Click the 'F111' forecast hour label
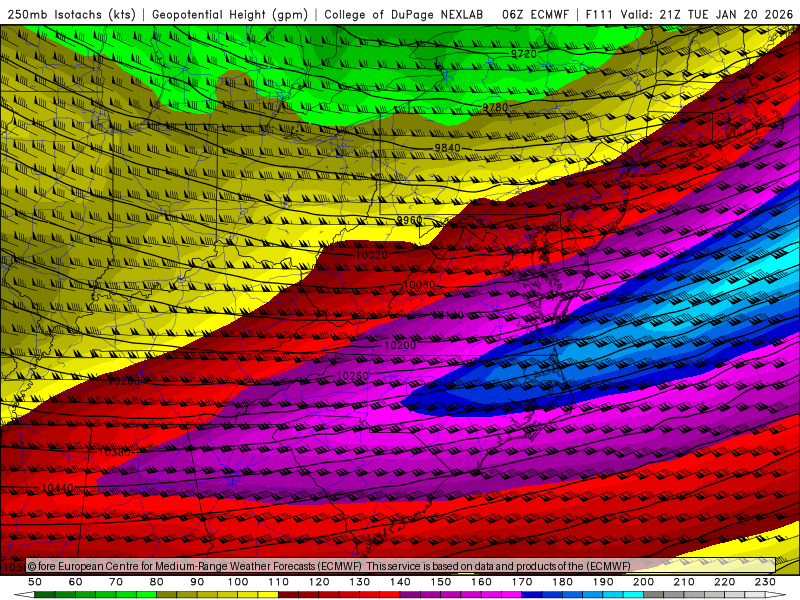This screenshot has height=600, width=800. tap(599, 14)
